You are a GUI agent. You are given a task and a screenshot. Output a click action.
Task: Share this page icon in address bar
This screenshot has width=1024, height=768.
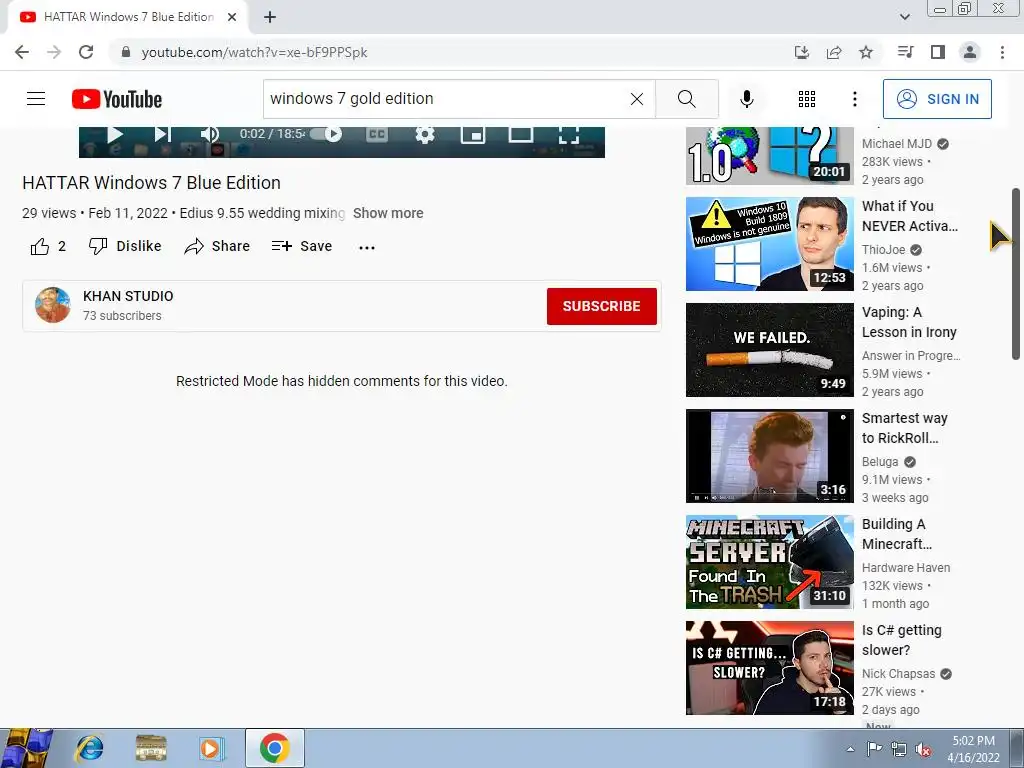click(834, 52)
